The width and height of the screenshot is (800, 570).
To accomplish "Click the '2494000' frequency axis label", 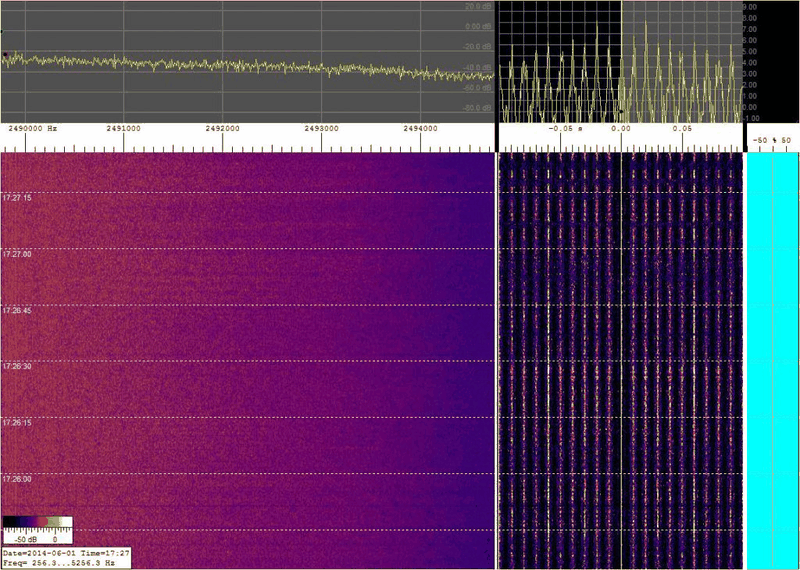I will tap(420, 129).
